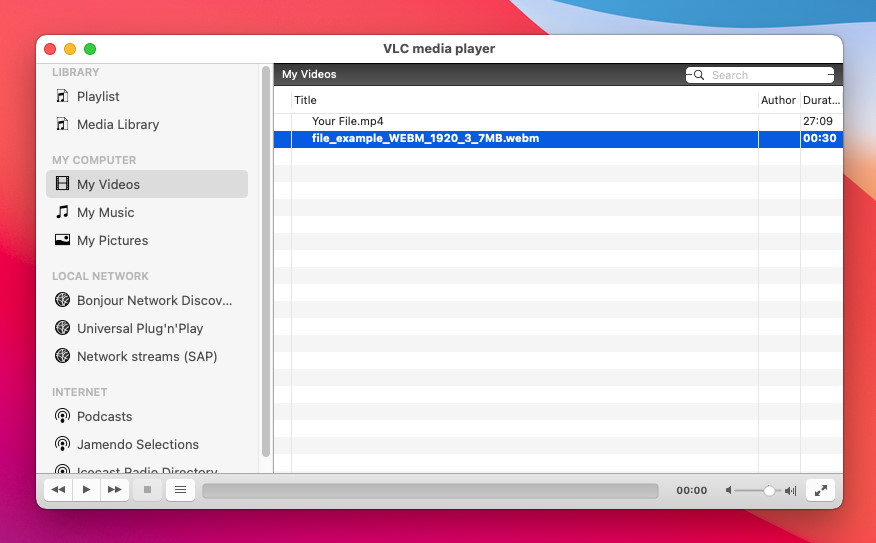Toggle the playlist view button

pyautogui.click(x=180, y=490)
